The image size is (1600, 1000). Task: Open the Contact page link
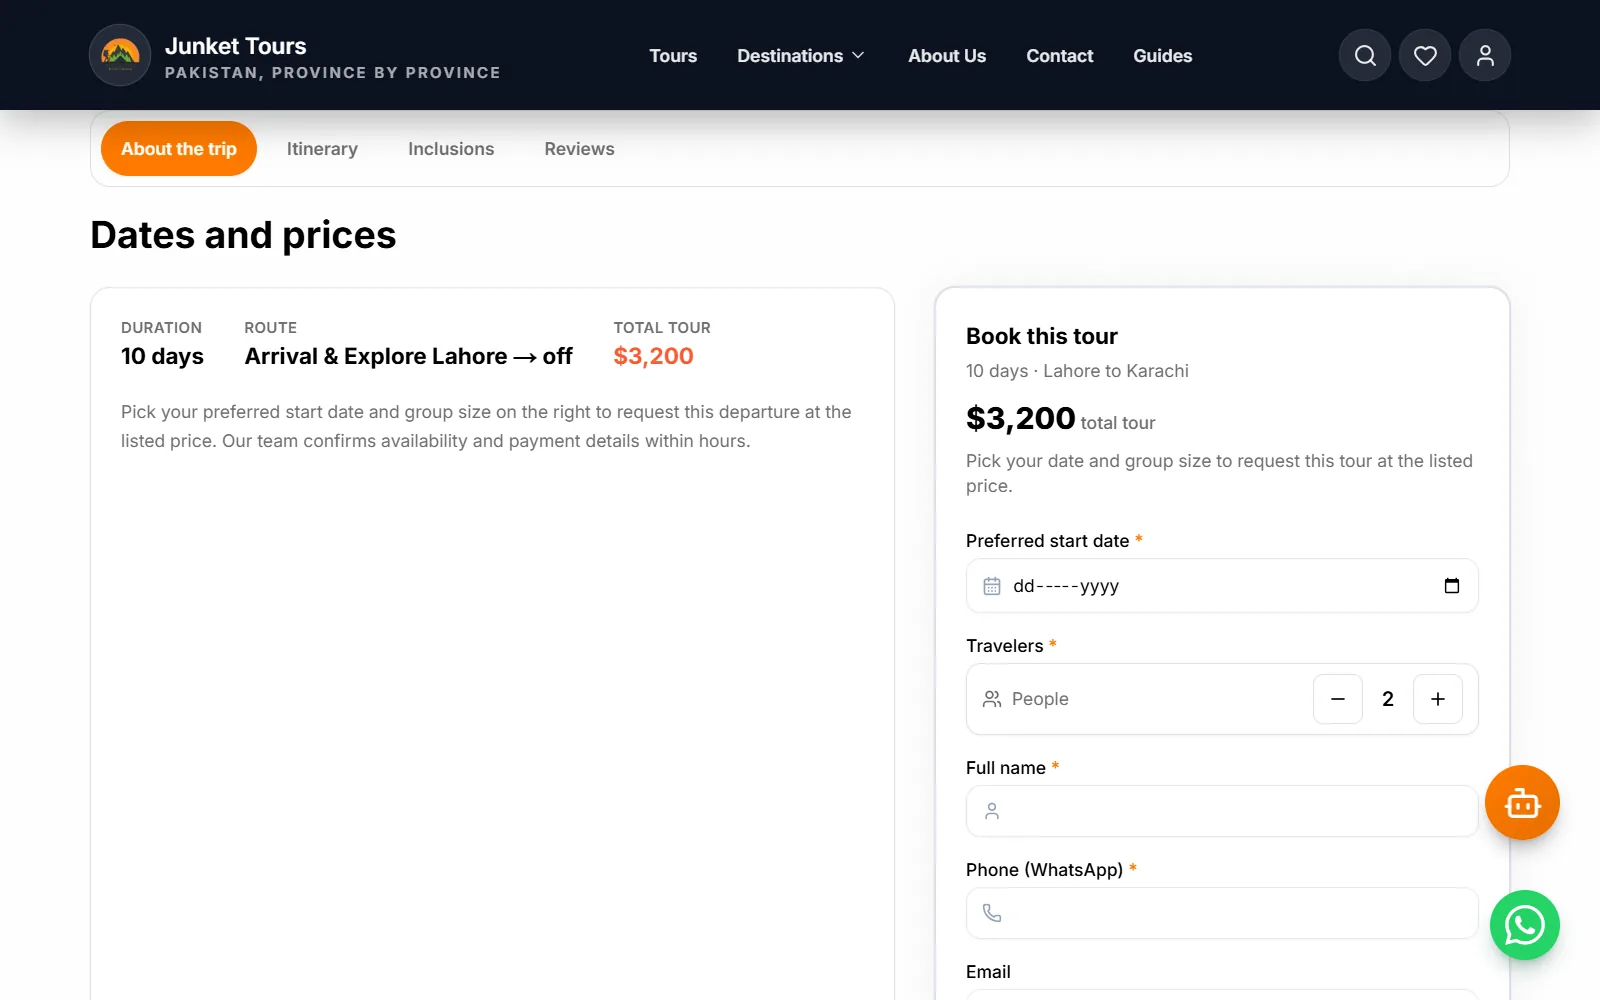click(x=1059, y=56)
